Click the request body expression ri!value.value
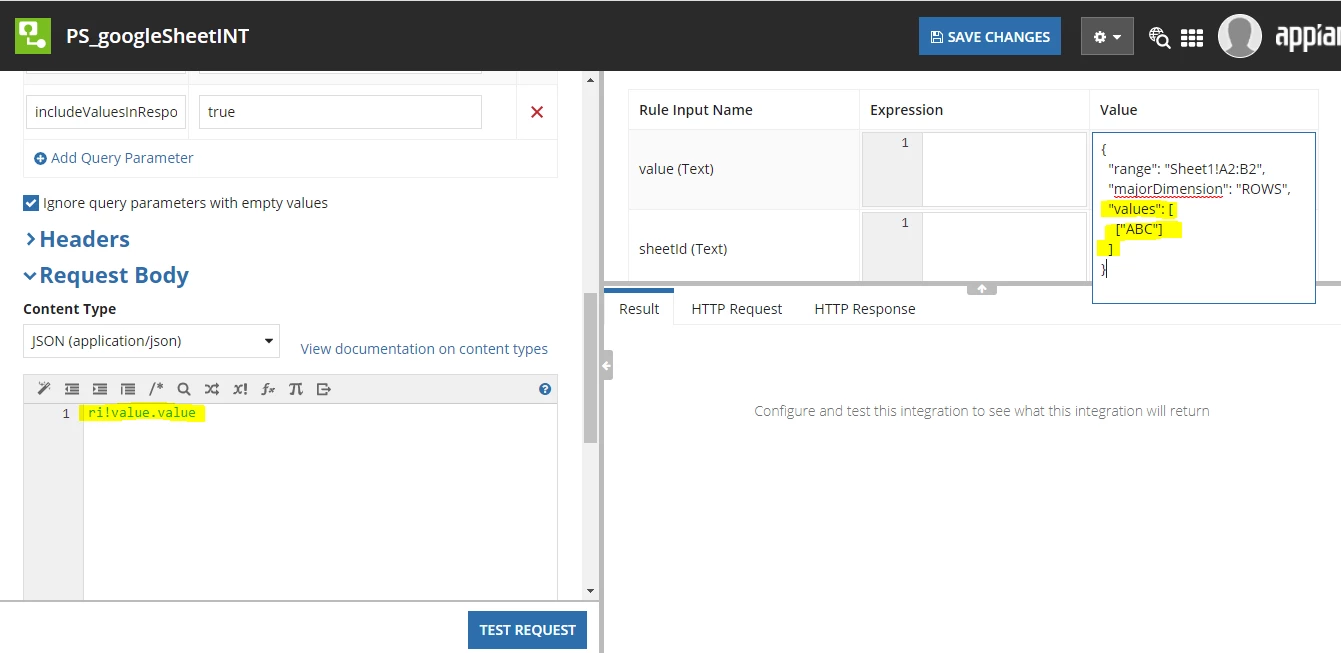The image size is (1341, 653). (x=142, y=413)
